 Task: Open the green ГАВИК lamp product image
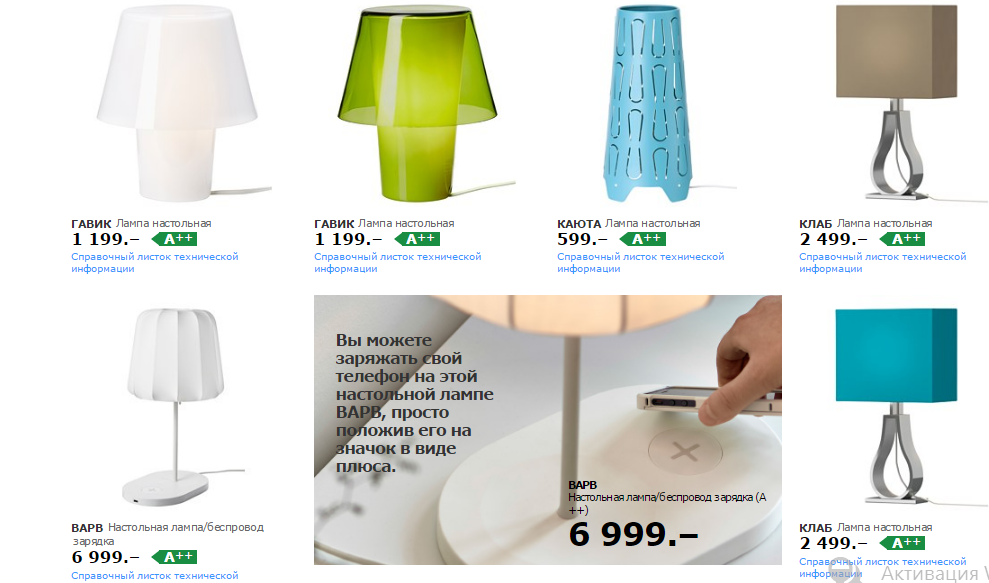click(x=425, y=103)
